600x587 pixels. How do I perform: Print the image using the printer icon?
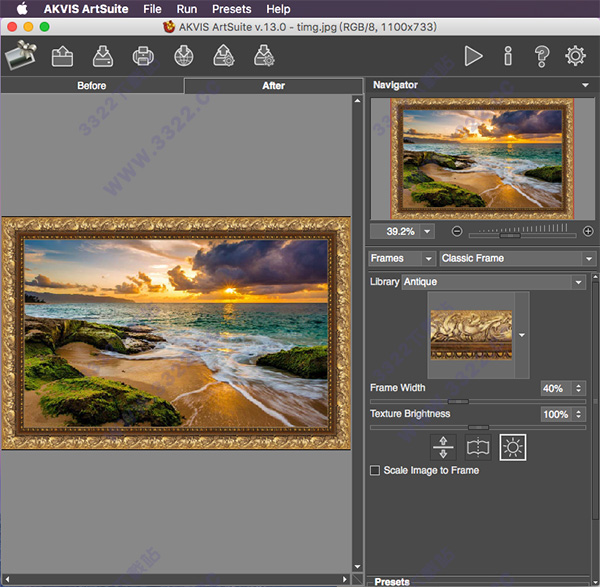143,56
